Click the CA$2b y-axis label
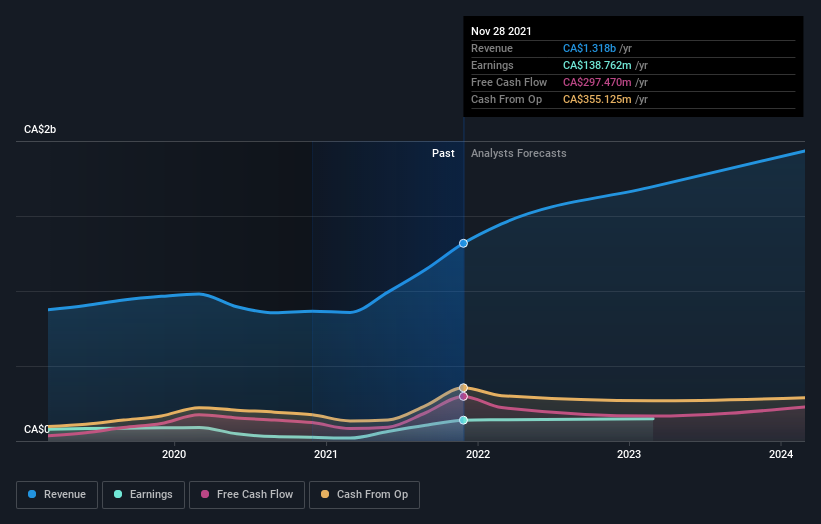821x524 pixels. click(40, 129)
